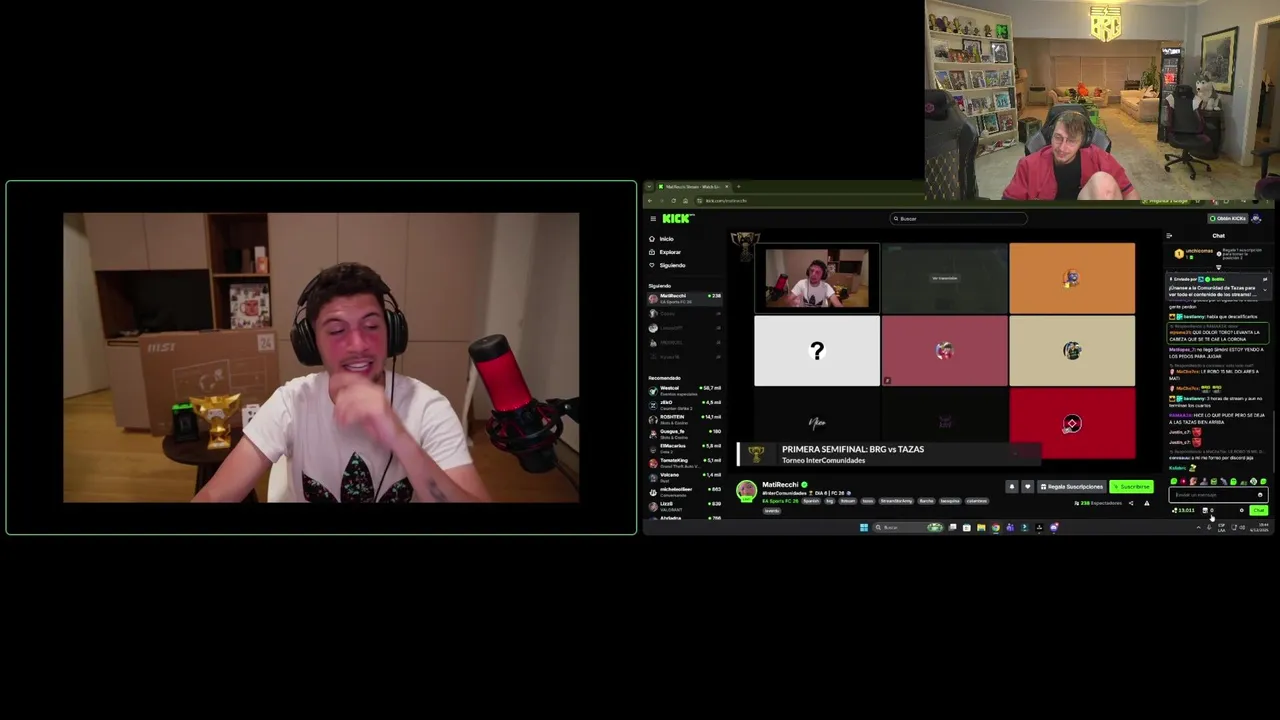1280x720 pixels.
Task: Open chat settings gear icon
Action: [1242, 510]
